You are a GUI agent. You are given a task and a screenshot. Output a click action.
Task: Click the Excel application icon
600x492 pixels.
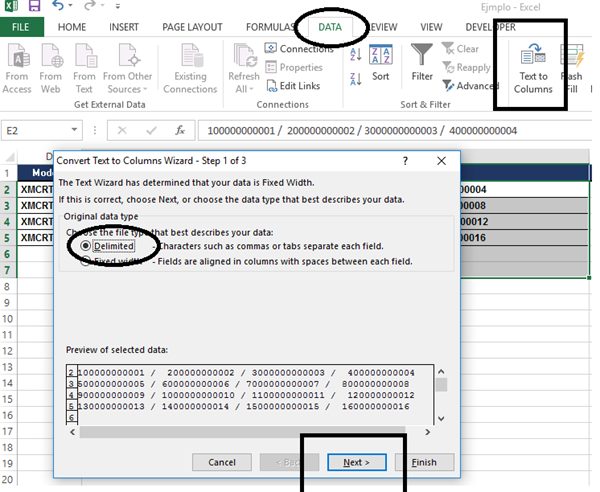(11, 5)
